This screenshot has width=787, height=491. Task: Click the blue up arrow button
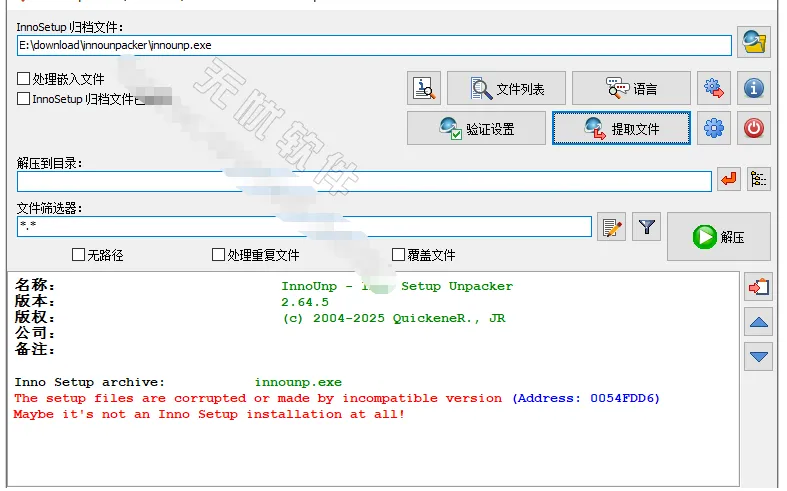(758, 322)
